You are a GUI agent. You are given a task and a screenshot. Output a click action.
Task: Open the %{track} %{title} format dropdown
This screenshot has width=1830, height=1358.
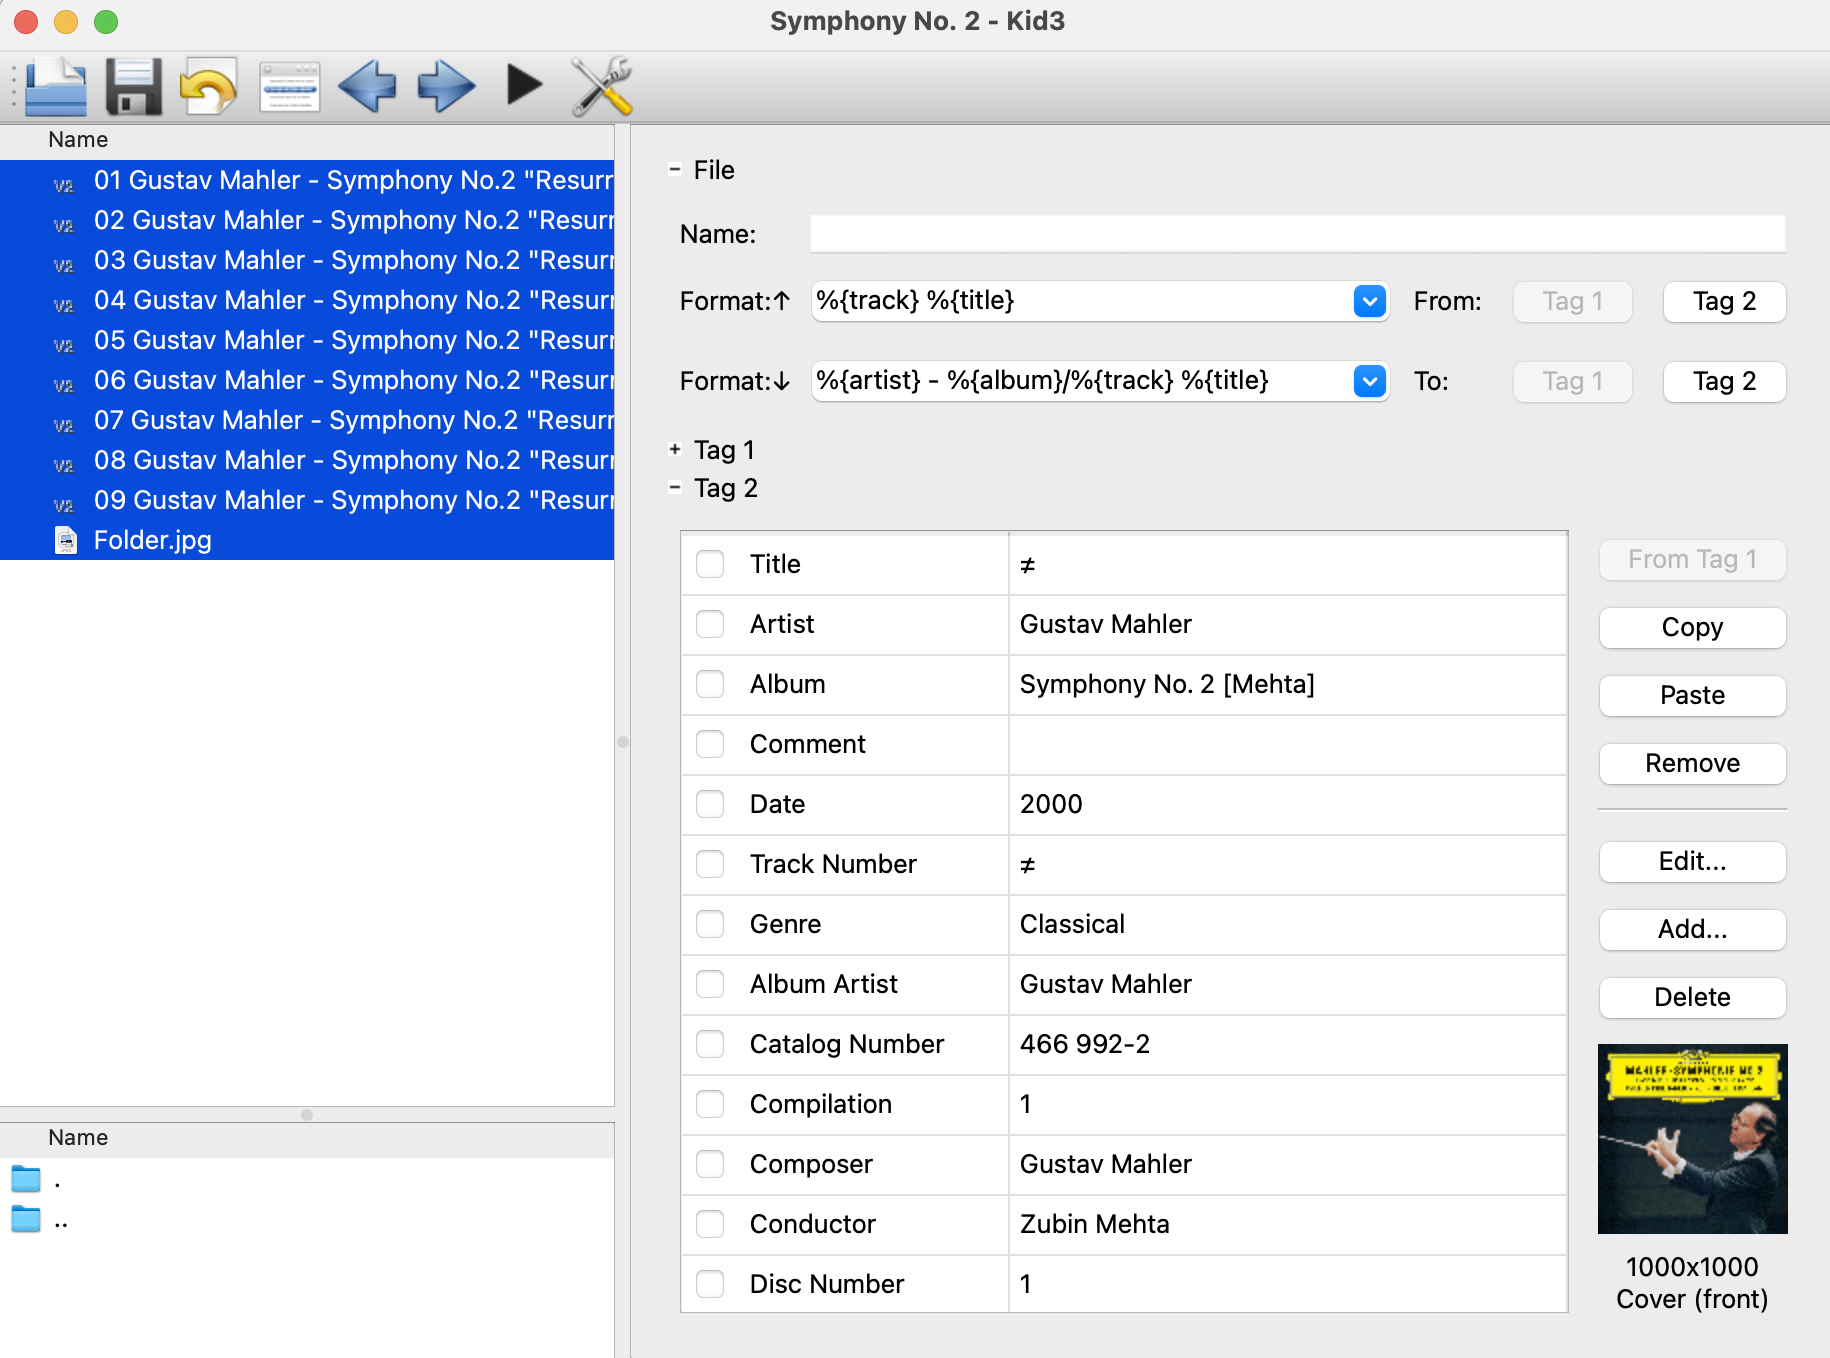click(x=1369, y=301)
